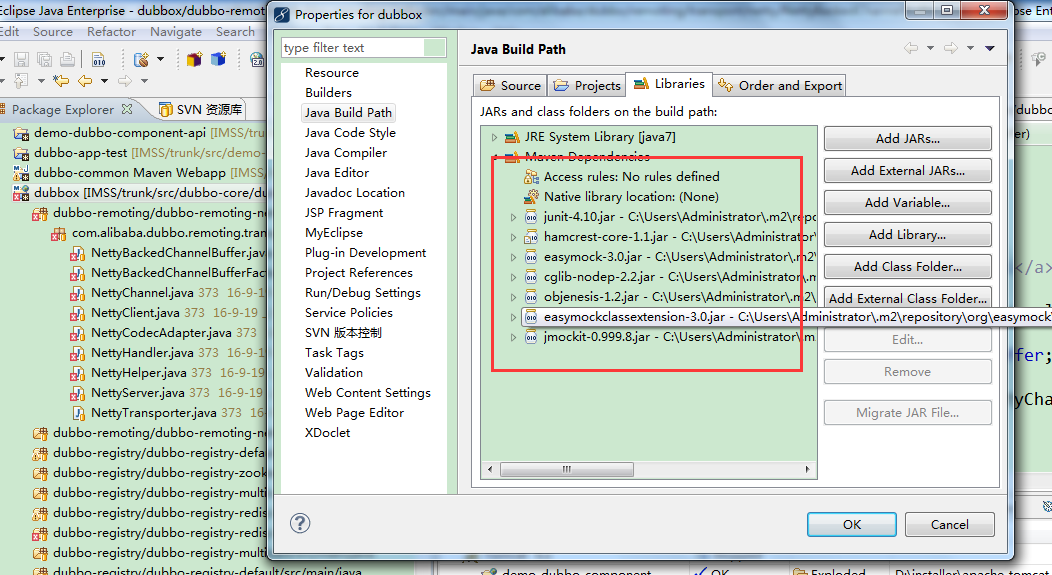1052x575 pixels.
Task: Click JRE System Library books icon
Action: point(513,137)
